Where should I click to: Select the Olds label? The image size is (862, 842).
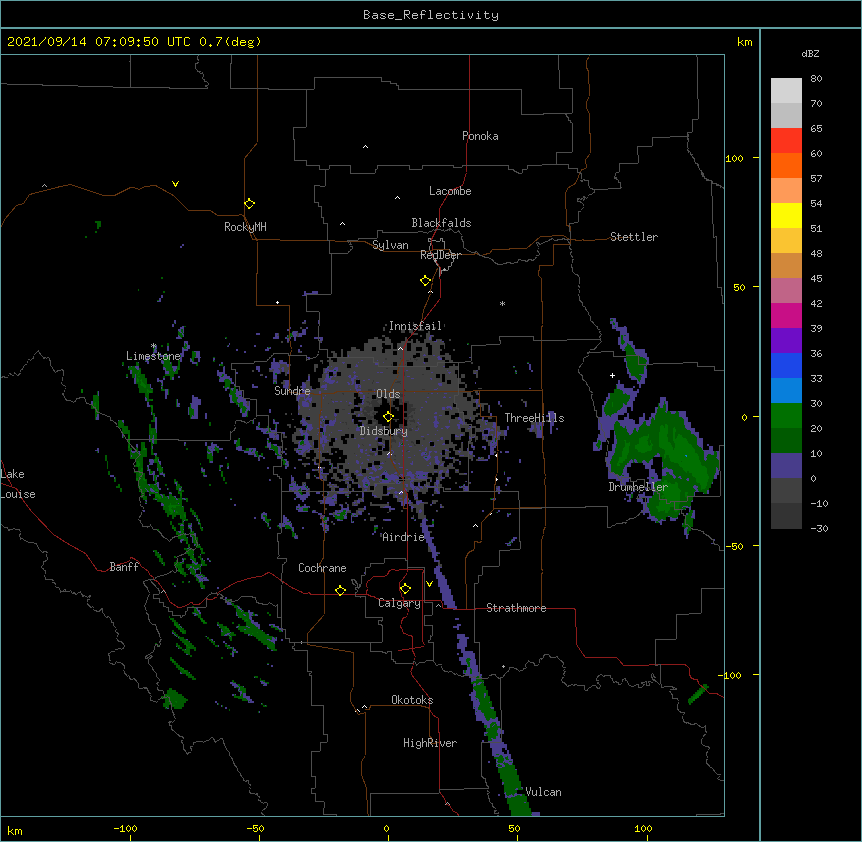pyautogui.click(x=388, y=394)
